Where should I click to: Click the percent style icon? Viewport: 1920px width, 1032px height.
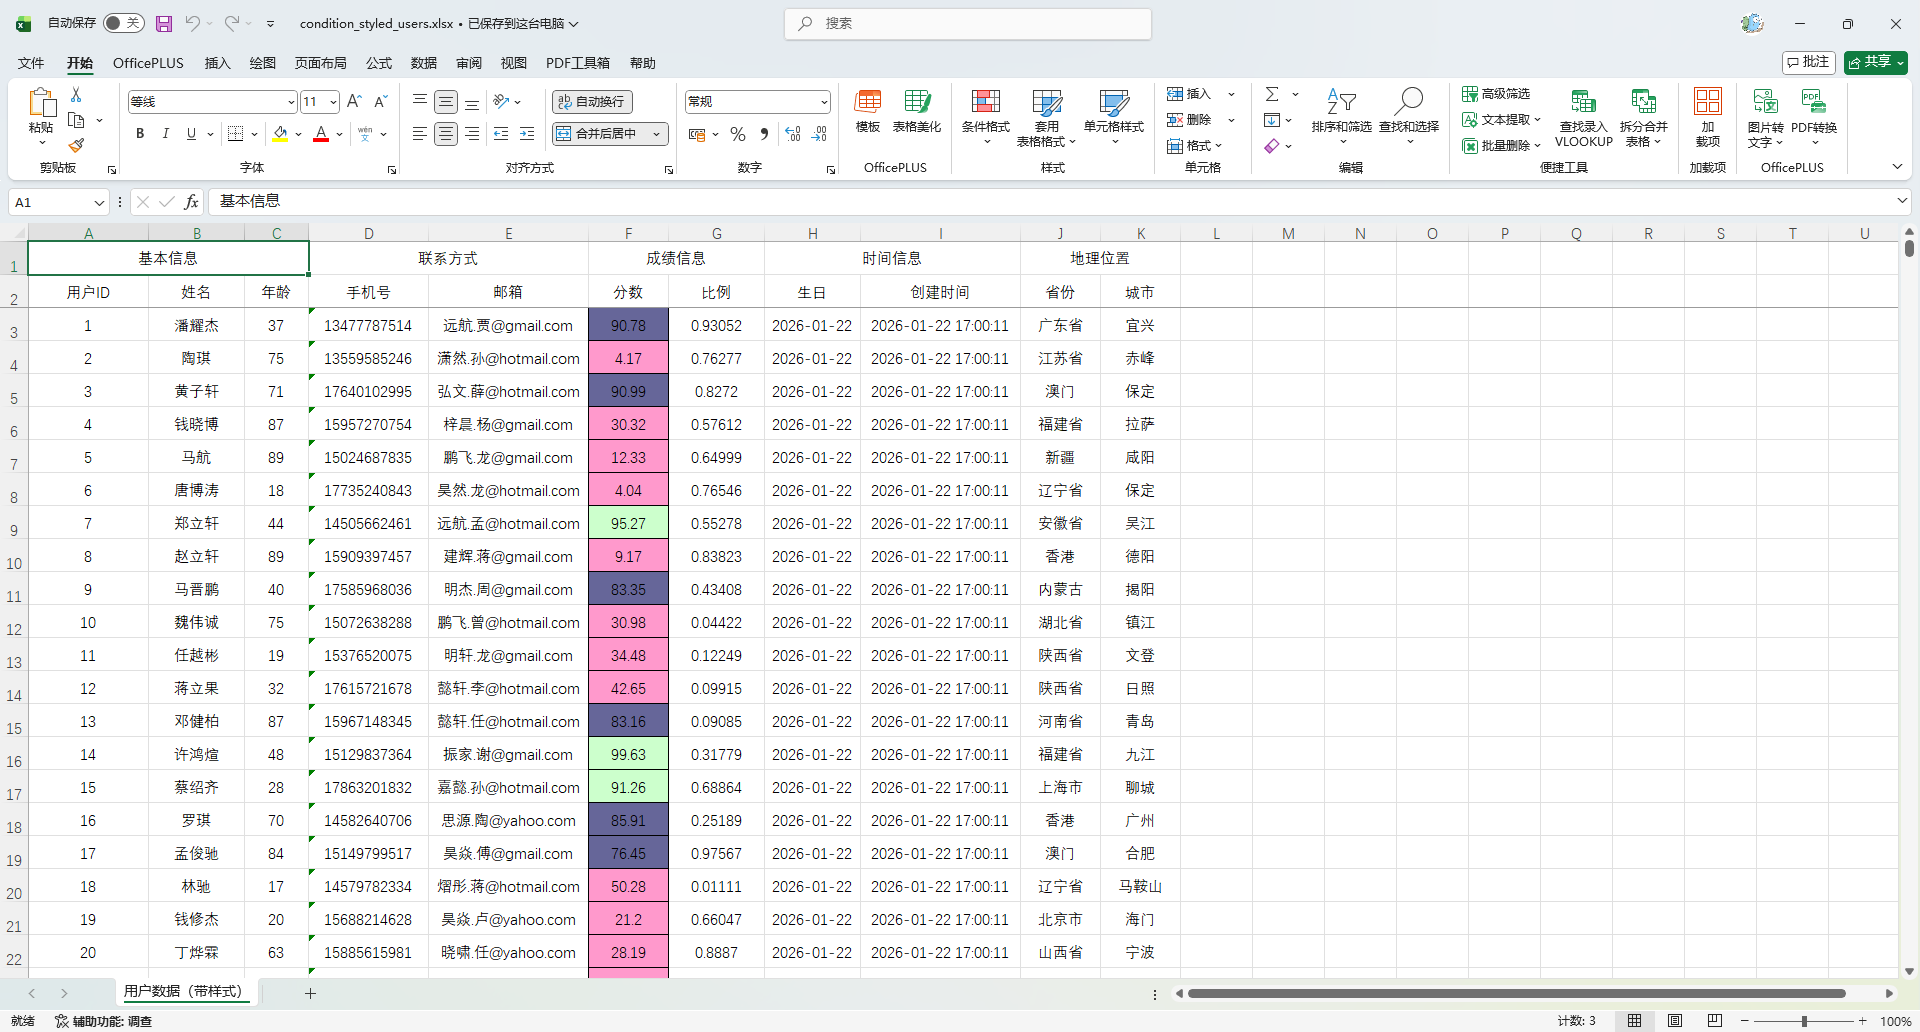tap(738, 134)
